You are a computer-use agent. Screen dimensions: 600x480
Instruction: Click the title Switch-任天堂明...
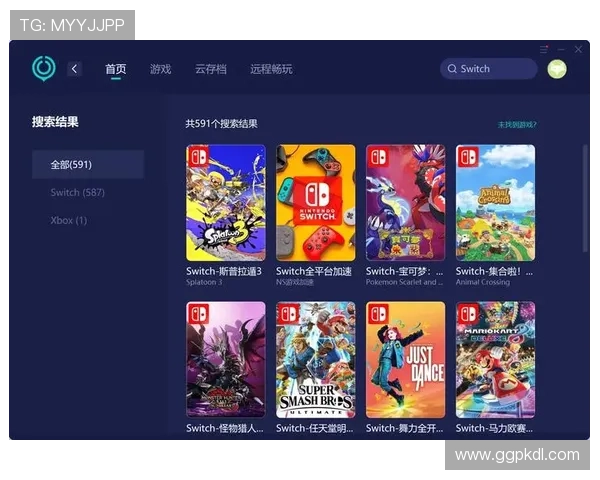click(315, 428)
